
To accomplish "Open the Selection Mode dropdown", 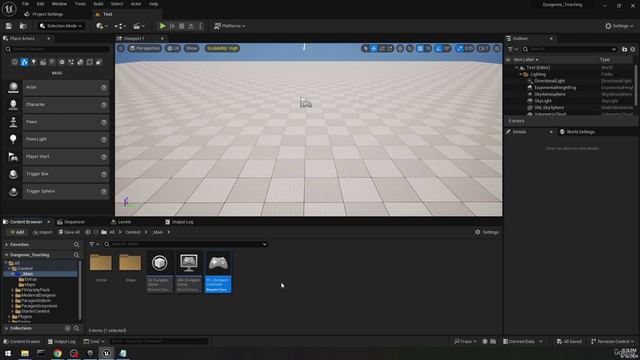I will tap(61, 26).
